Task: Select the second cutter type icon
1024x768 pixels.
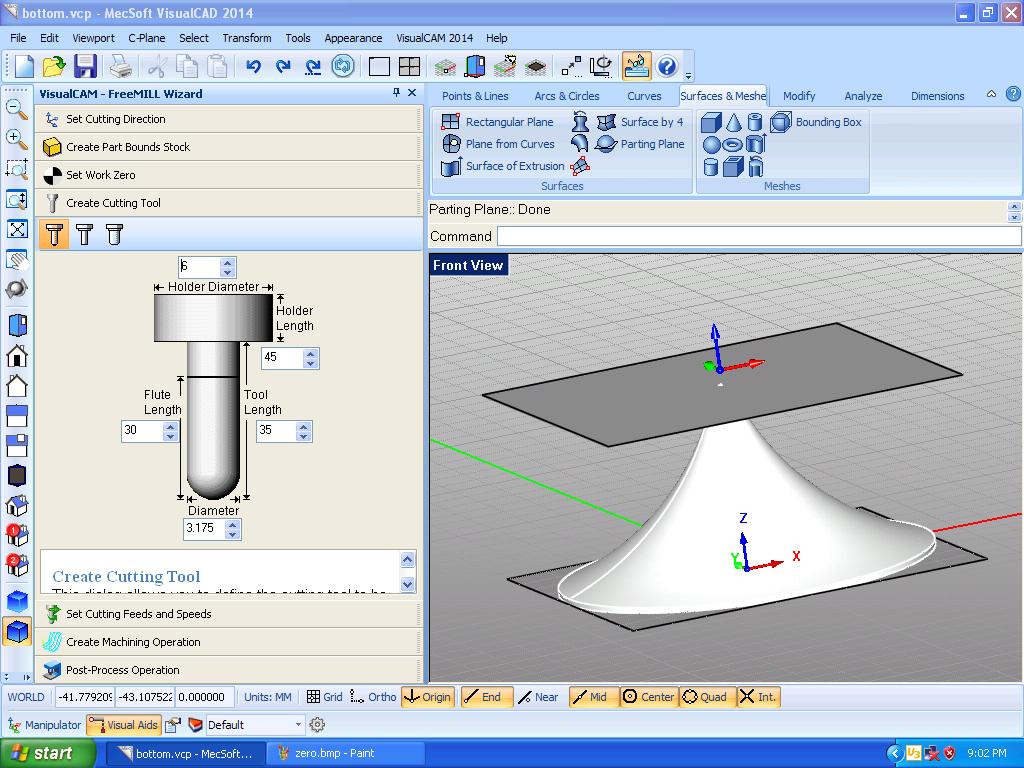Action: click(84, 234)
